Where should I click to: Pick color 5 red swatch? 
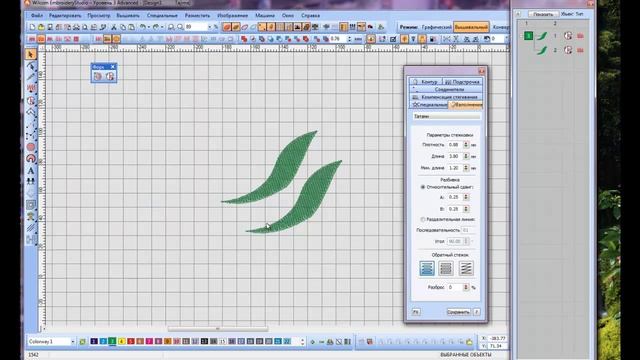[x=131, y=341]
